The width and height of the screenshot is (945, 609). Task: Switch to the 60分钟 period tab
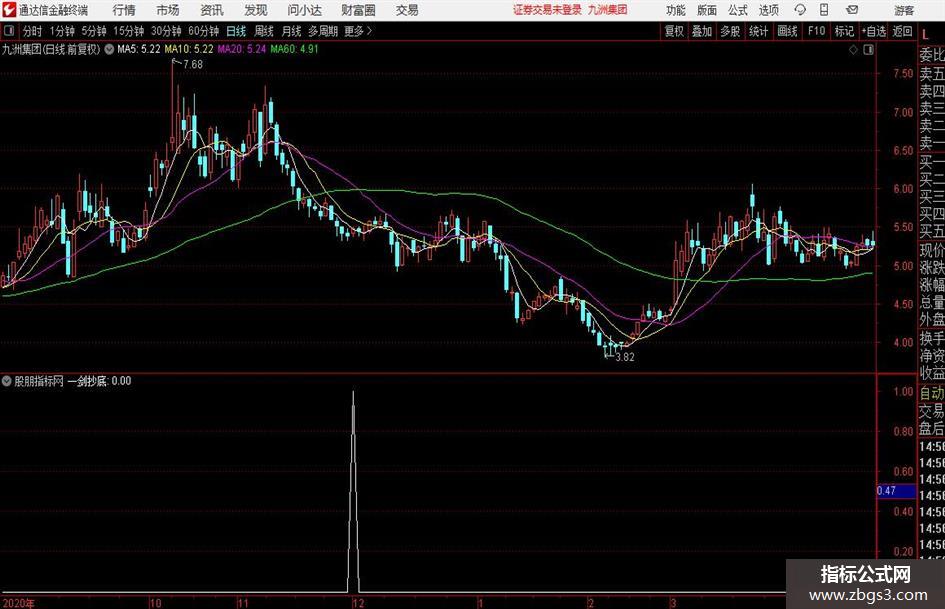click(x=203, y=31)
